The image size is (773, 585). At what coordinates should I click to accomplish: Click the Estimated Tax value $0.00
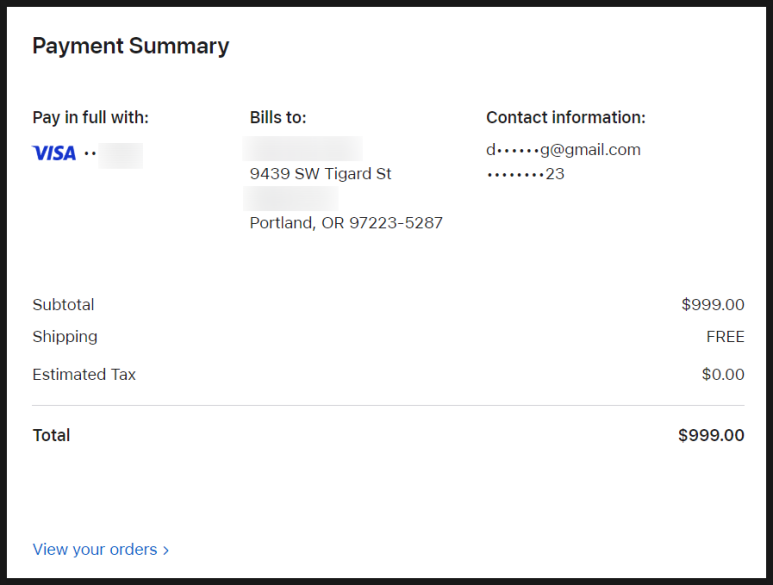[x=723, y=374]
